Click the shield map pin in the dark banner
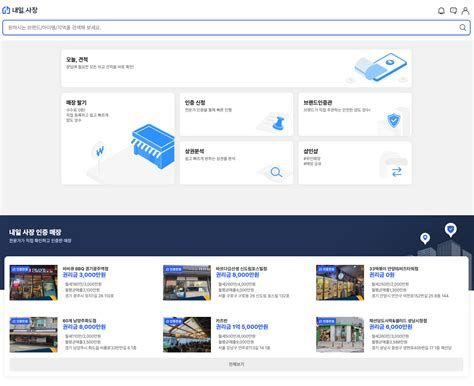474x386 pixels. 451,230
